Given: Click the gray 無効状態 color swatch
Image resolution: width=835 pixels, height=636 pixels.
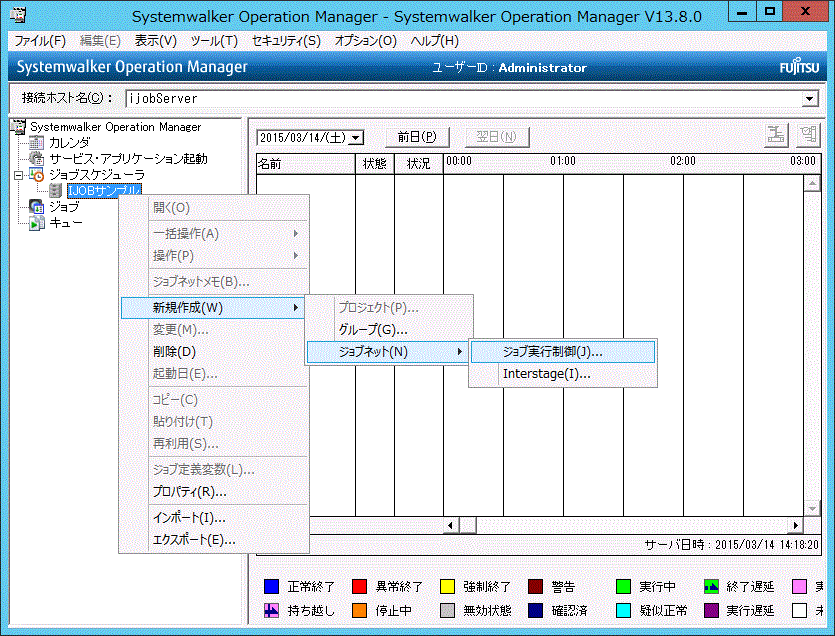Looking at the screenshot, I should [447, 610].
